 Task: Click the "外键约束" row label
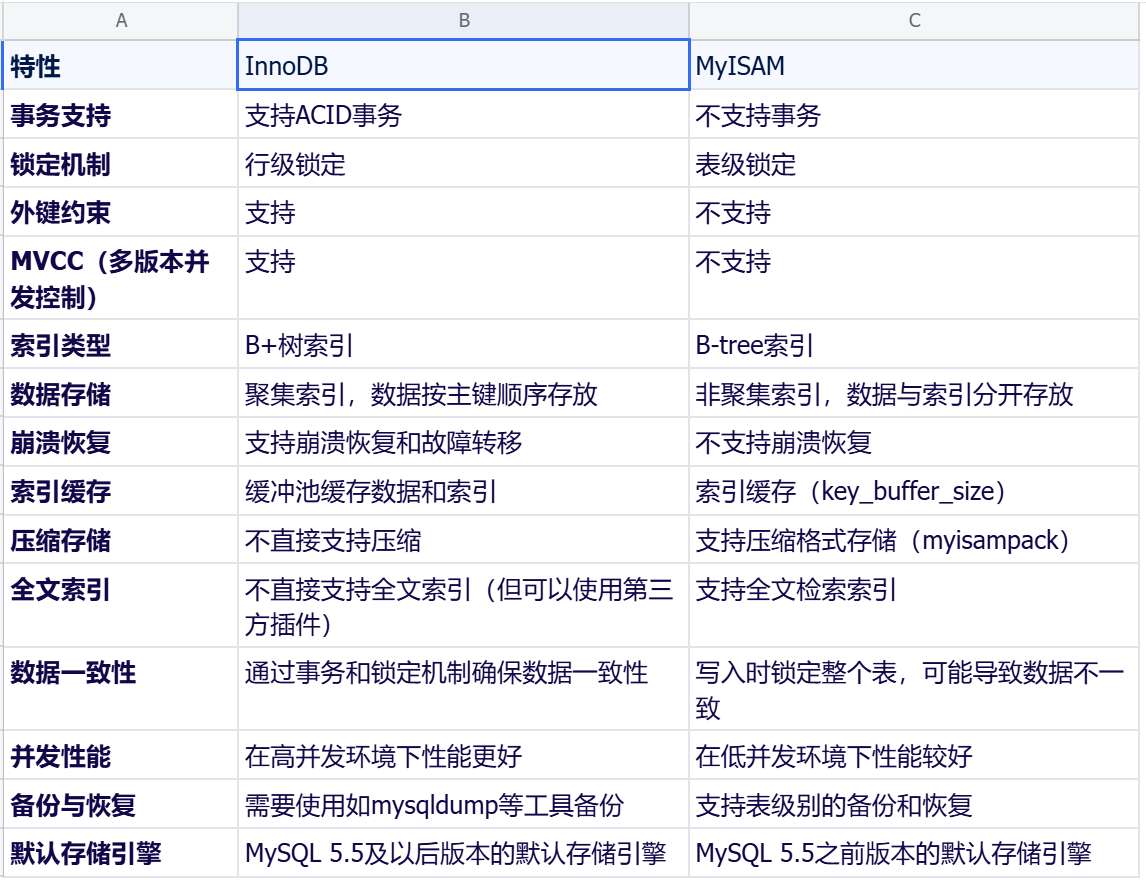tap(121, 213)
